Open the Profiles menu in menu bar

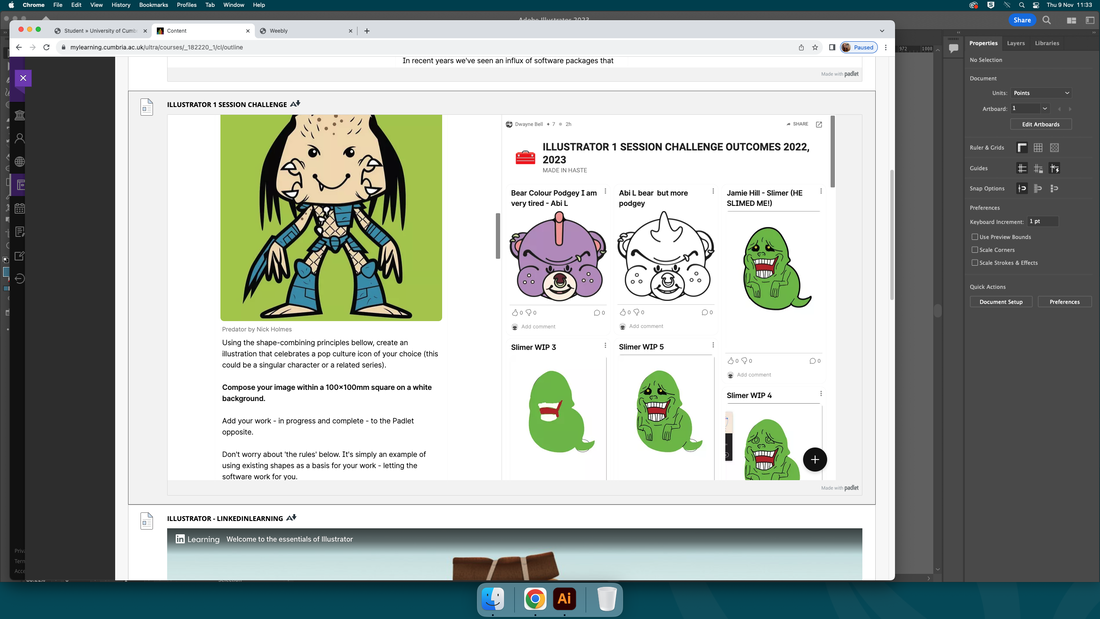[x=187, y=5]
